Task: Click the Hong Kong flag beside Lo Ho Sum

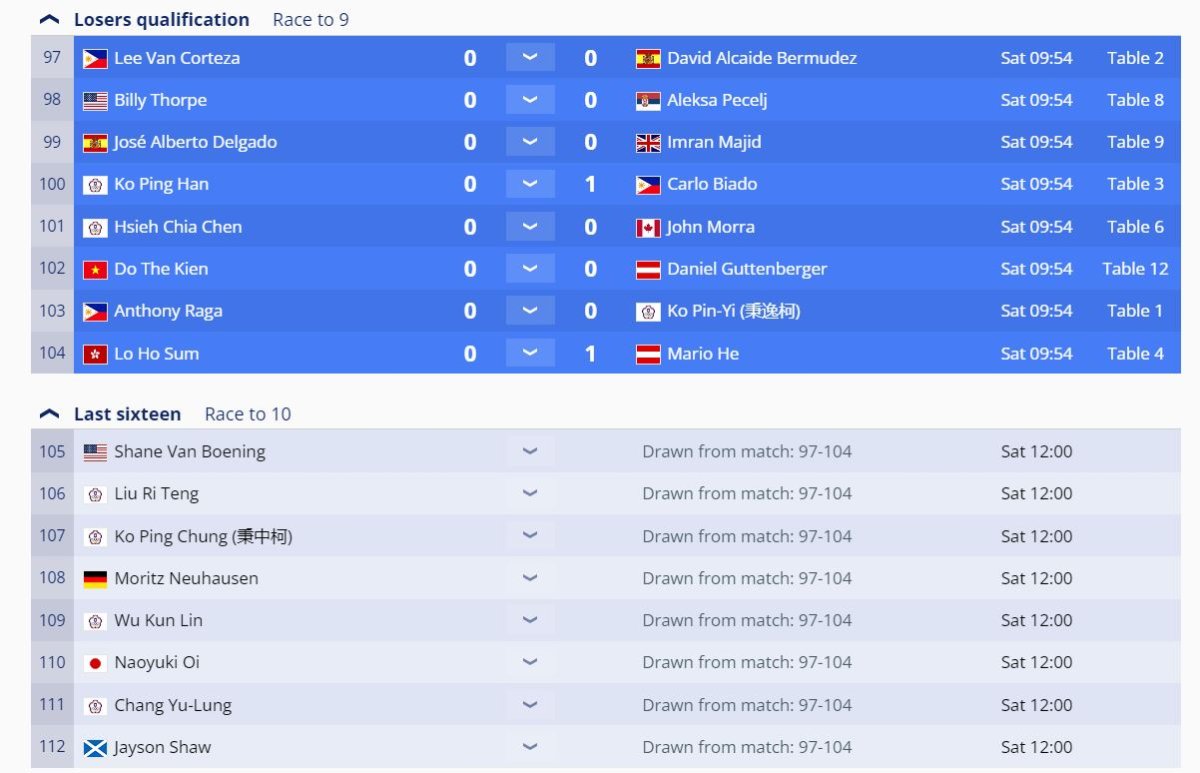Action: (x=95, y=354)
